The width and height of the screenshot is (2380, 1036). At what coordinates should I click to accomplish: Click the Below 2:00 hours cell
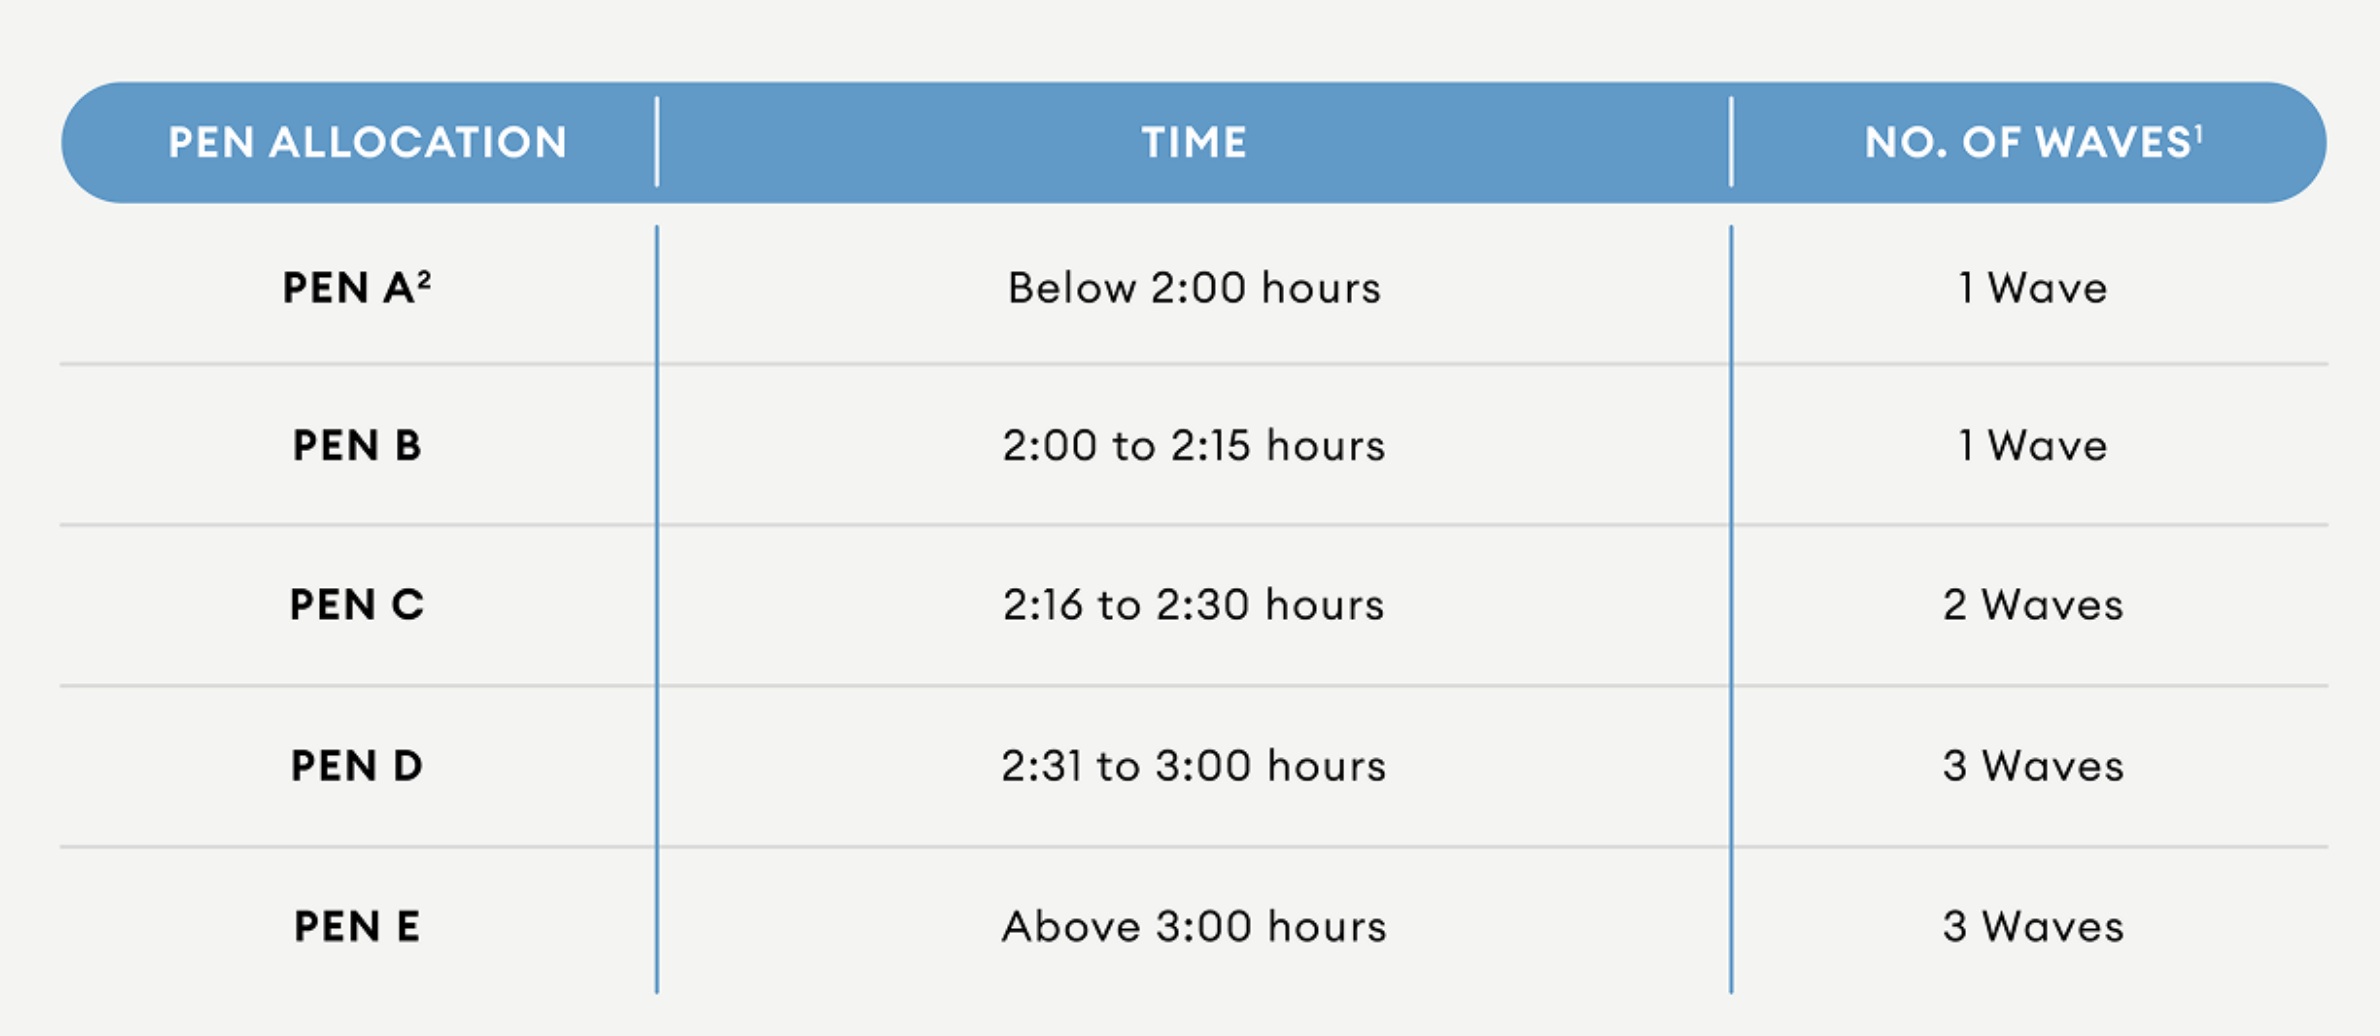(x=1194, y=289)
